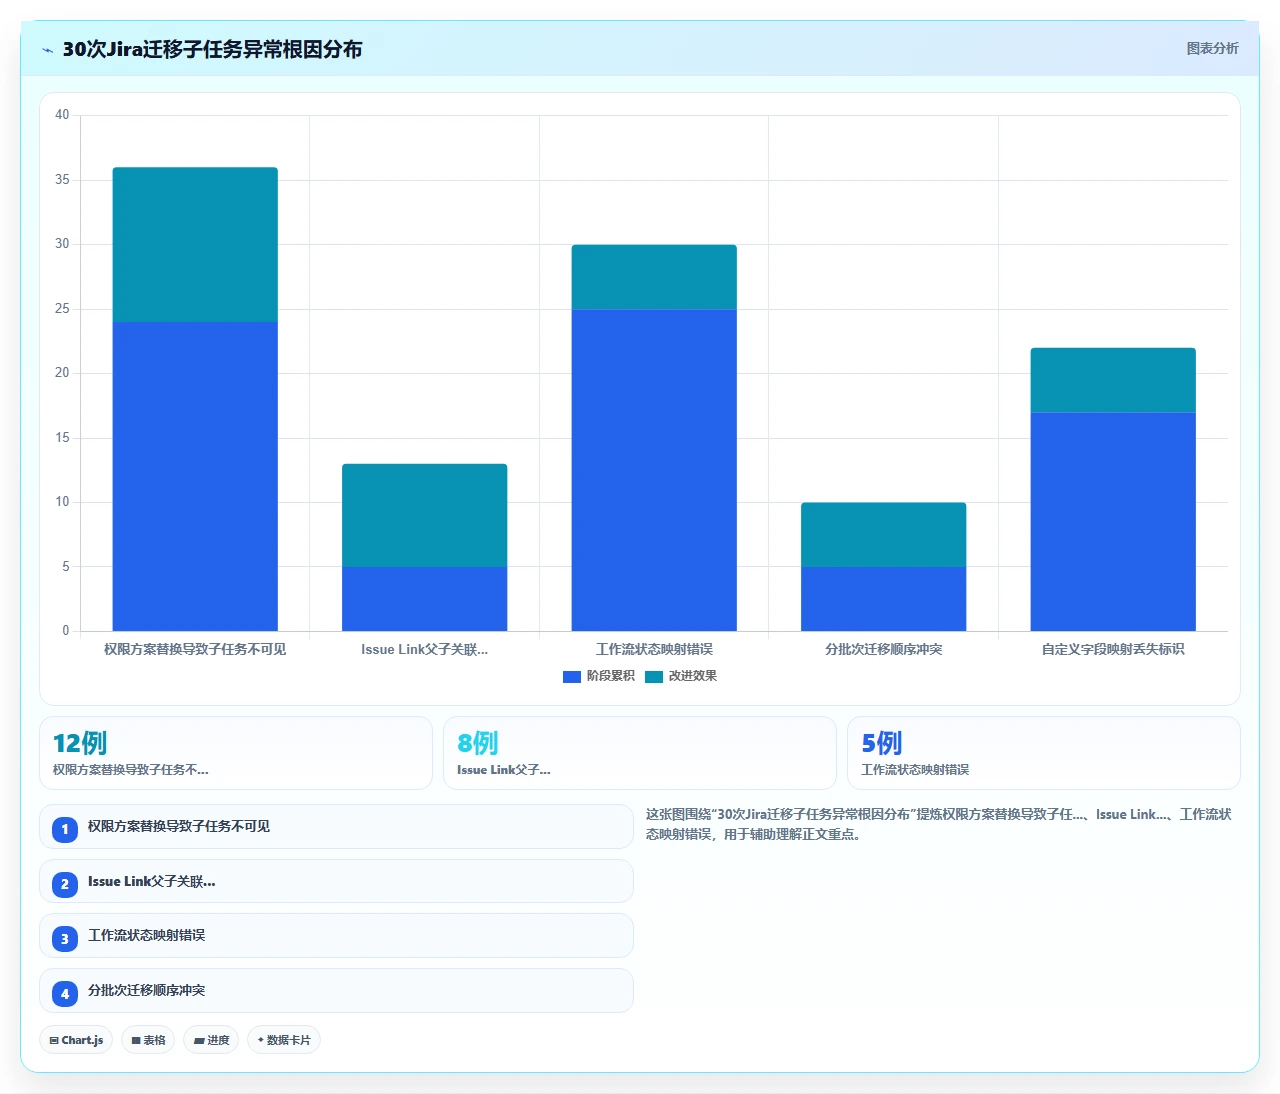Click x-axis label 权限方案替换导致子任务不可见
This screenshot has width=1280, height=1094.
tap(195, 650)
